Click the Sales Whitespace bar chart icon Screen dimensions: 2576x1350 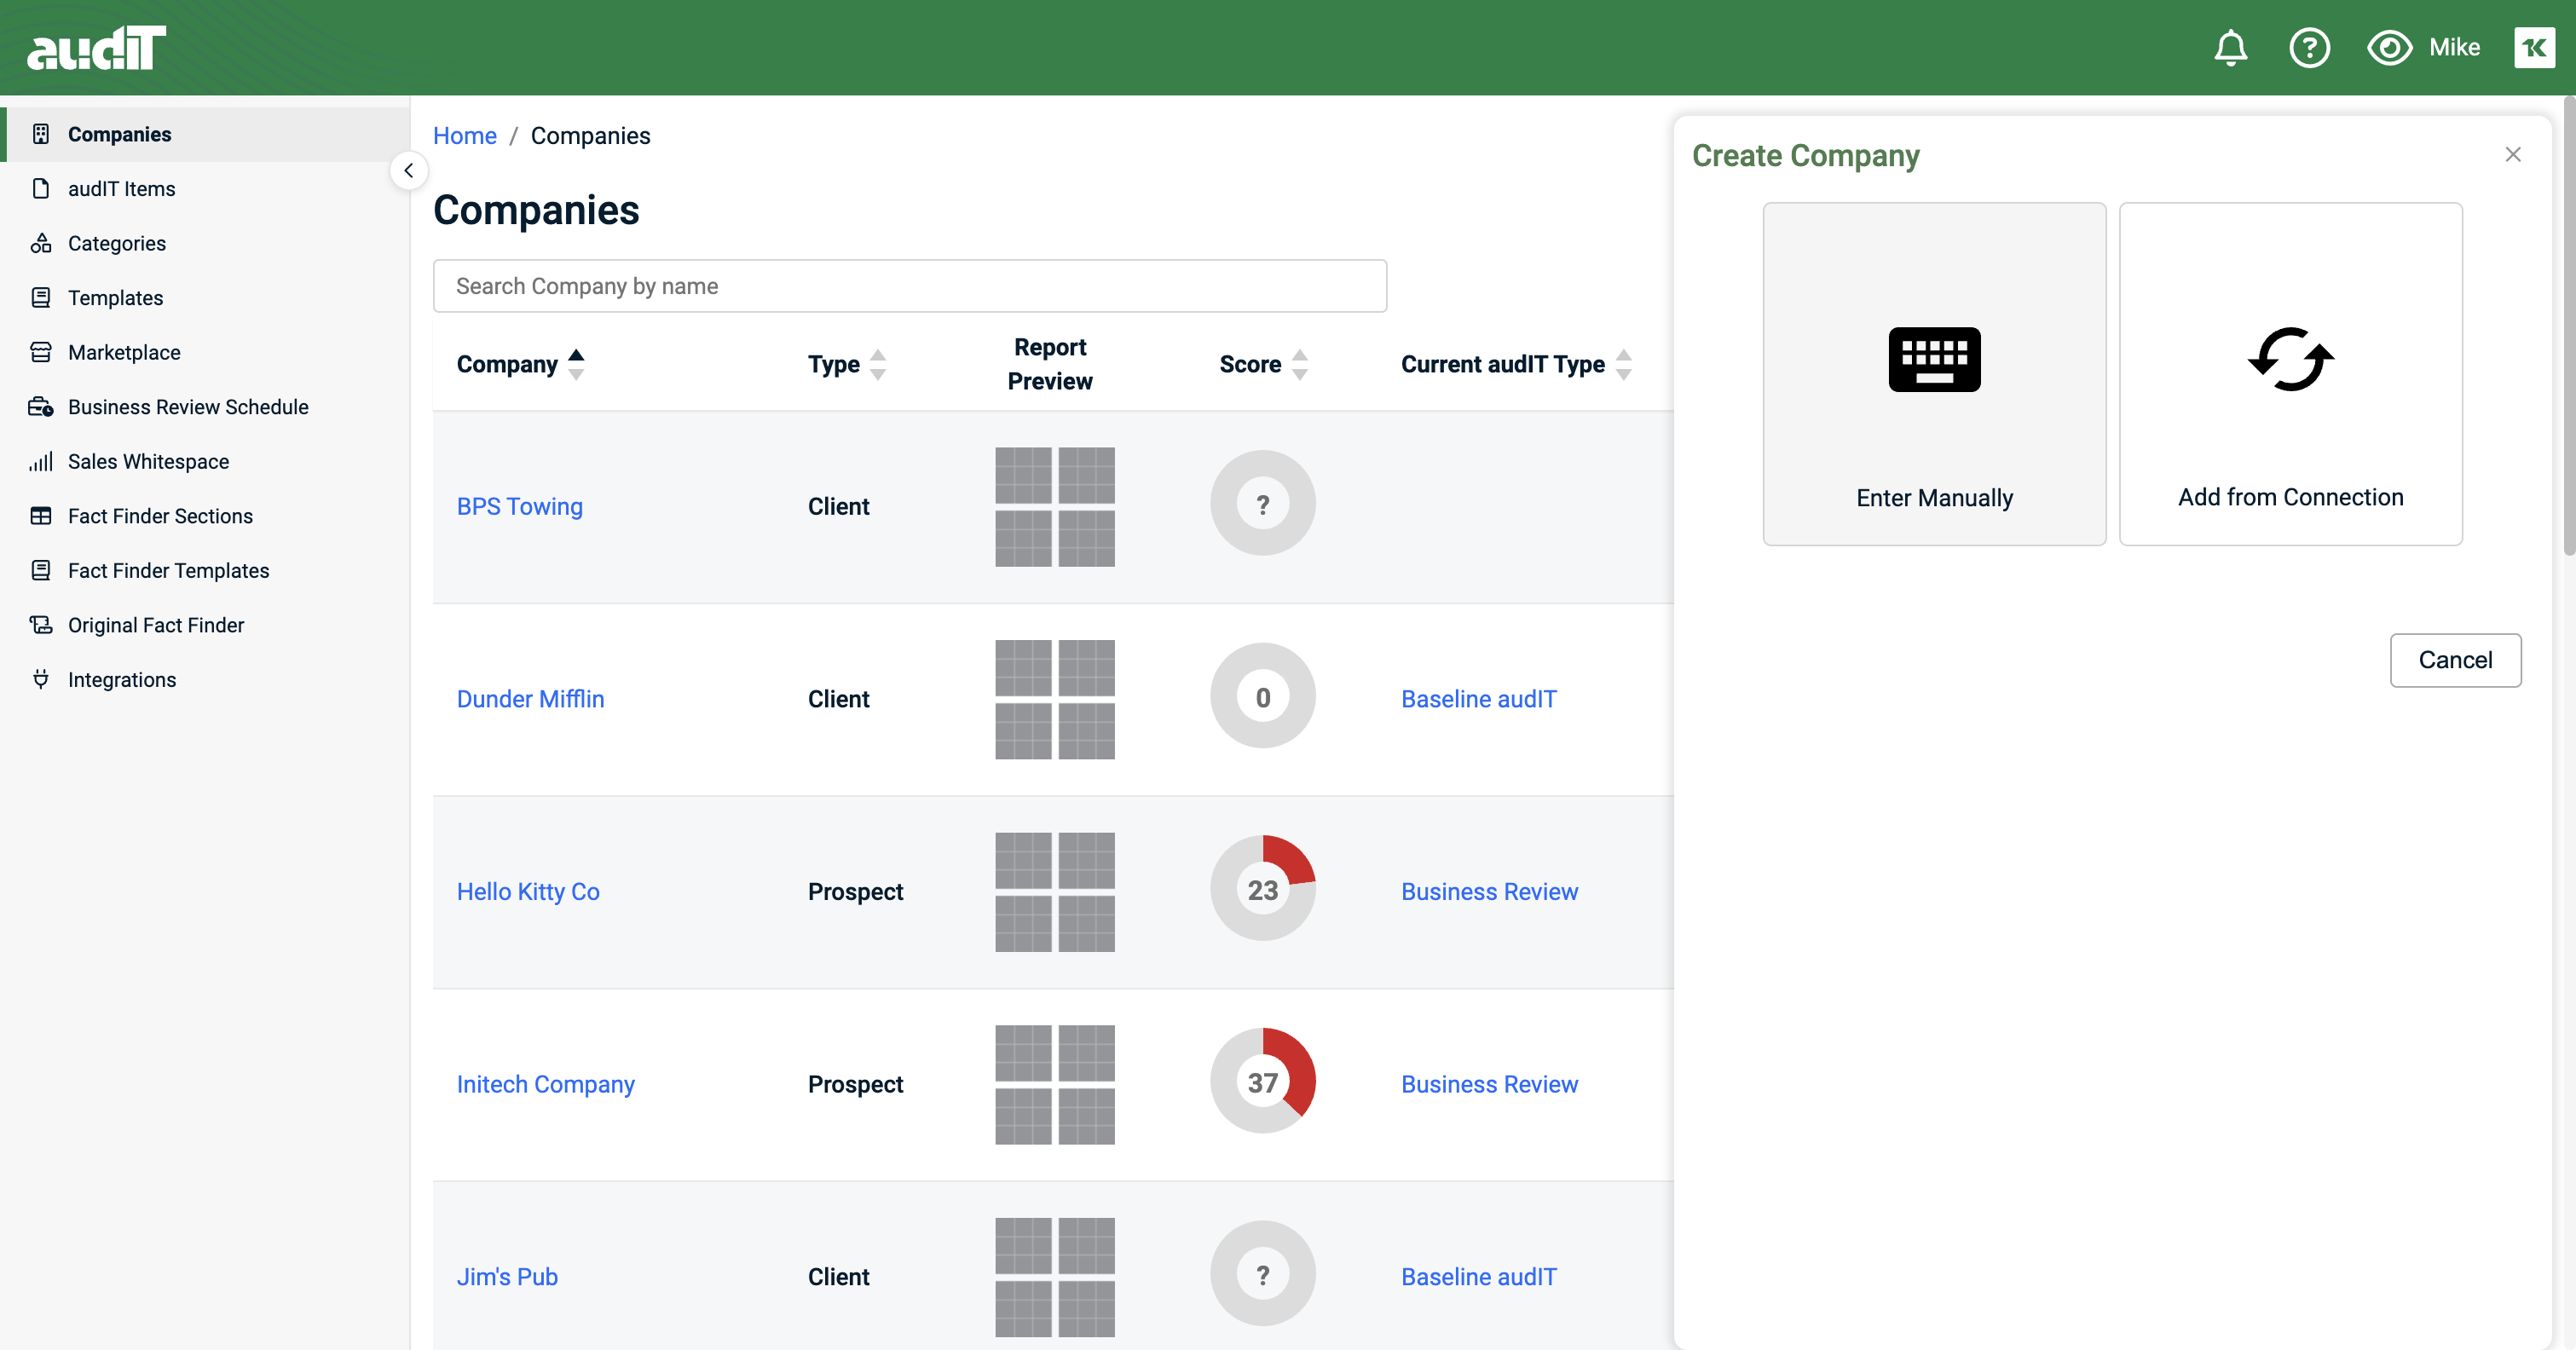(41, 461)
